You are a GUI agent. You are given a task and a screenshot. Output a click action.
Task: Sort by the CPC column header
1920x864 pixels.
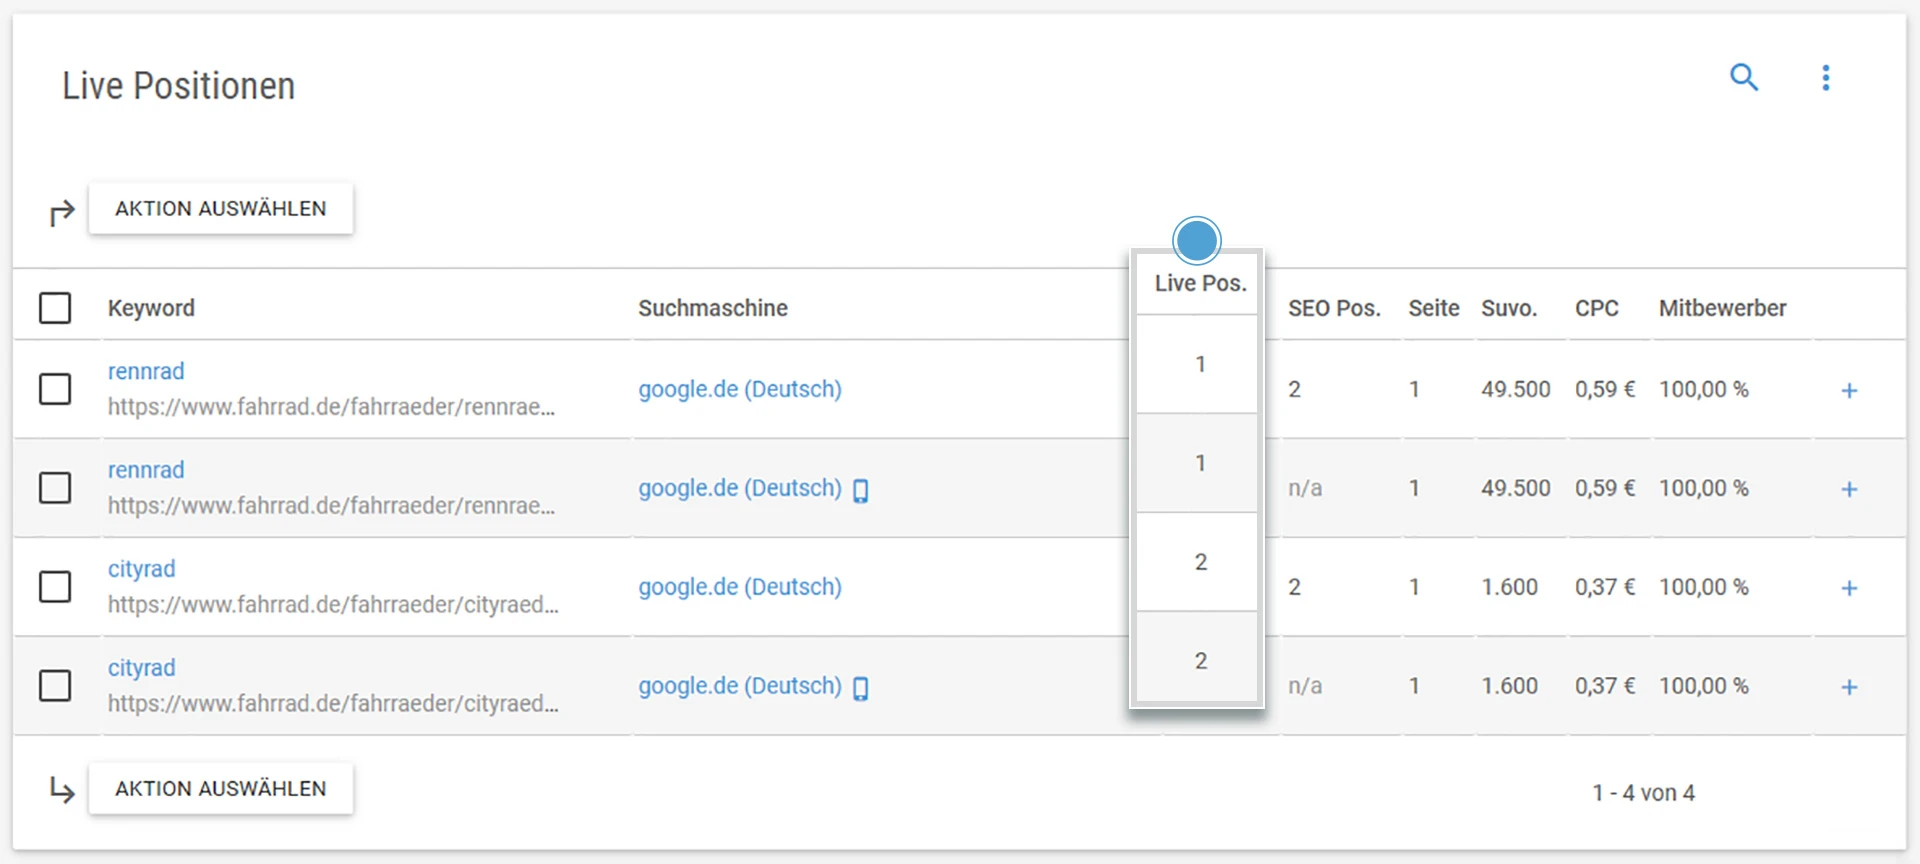click(x=1597, y=308)
